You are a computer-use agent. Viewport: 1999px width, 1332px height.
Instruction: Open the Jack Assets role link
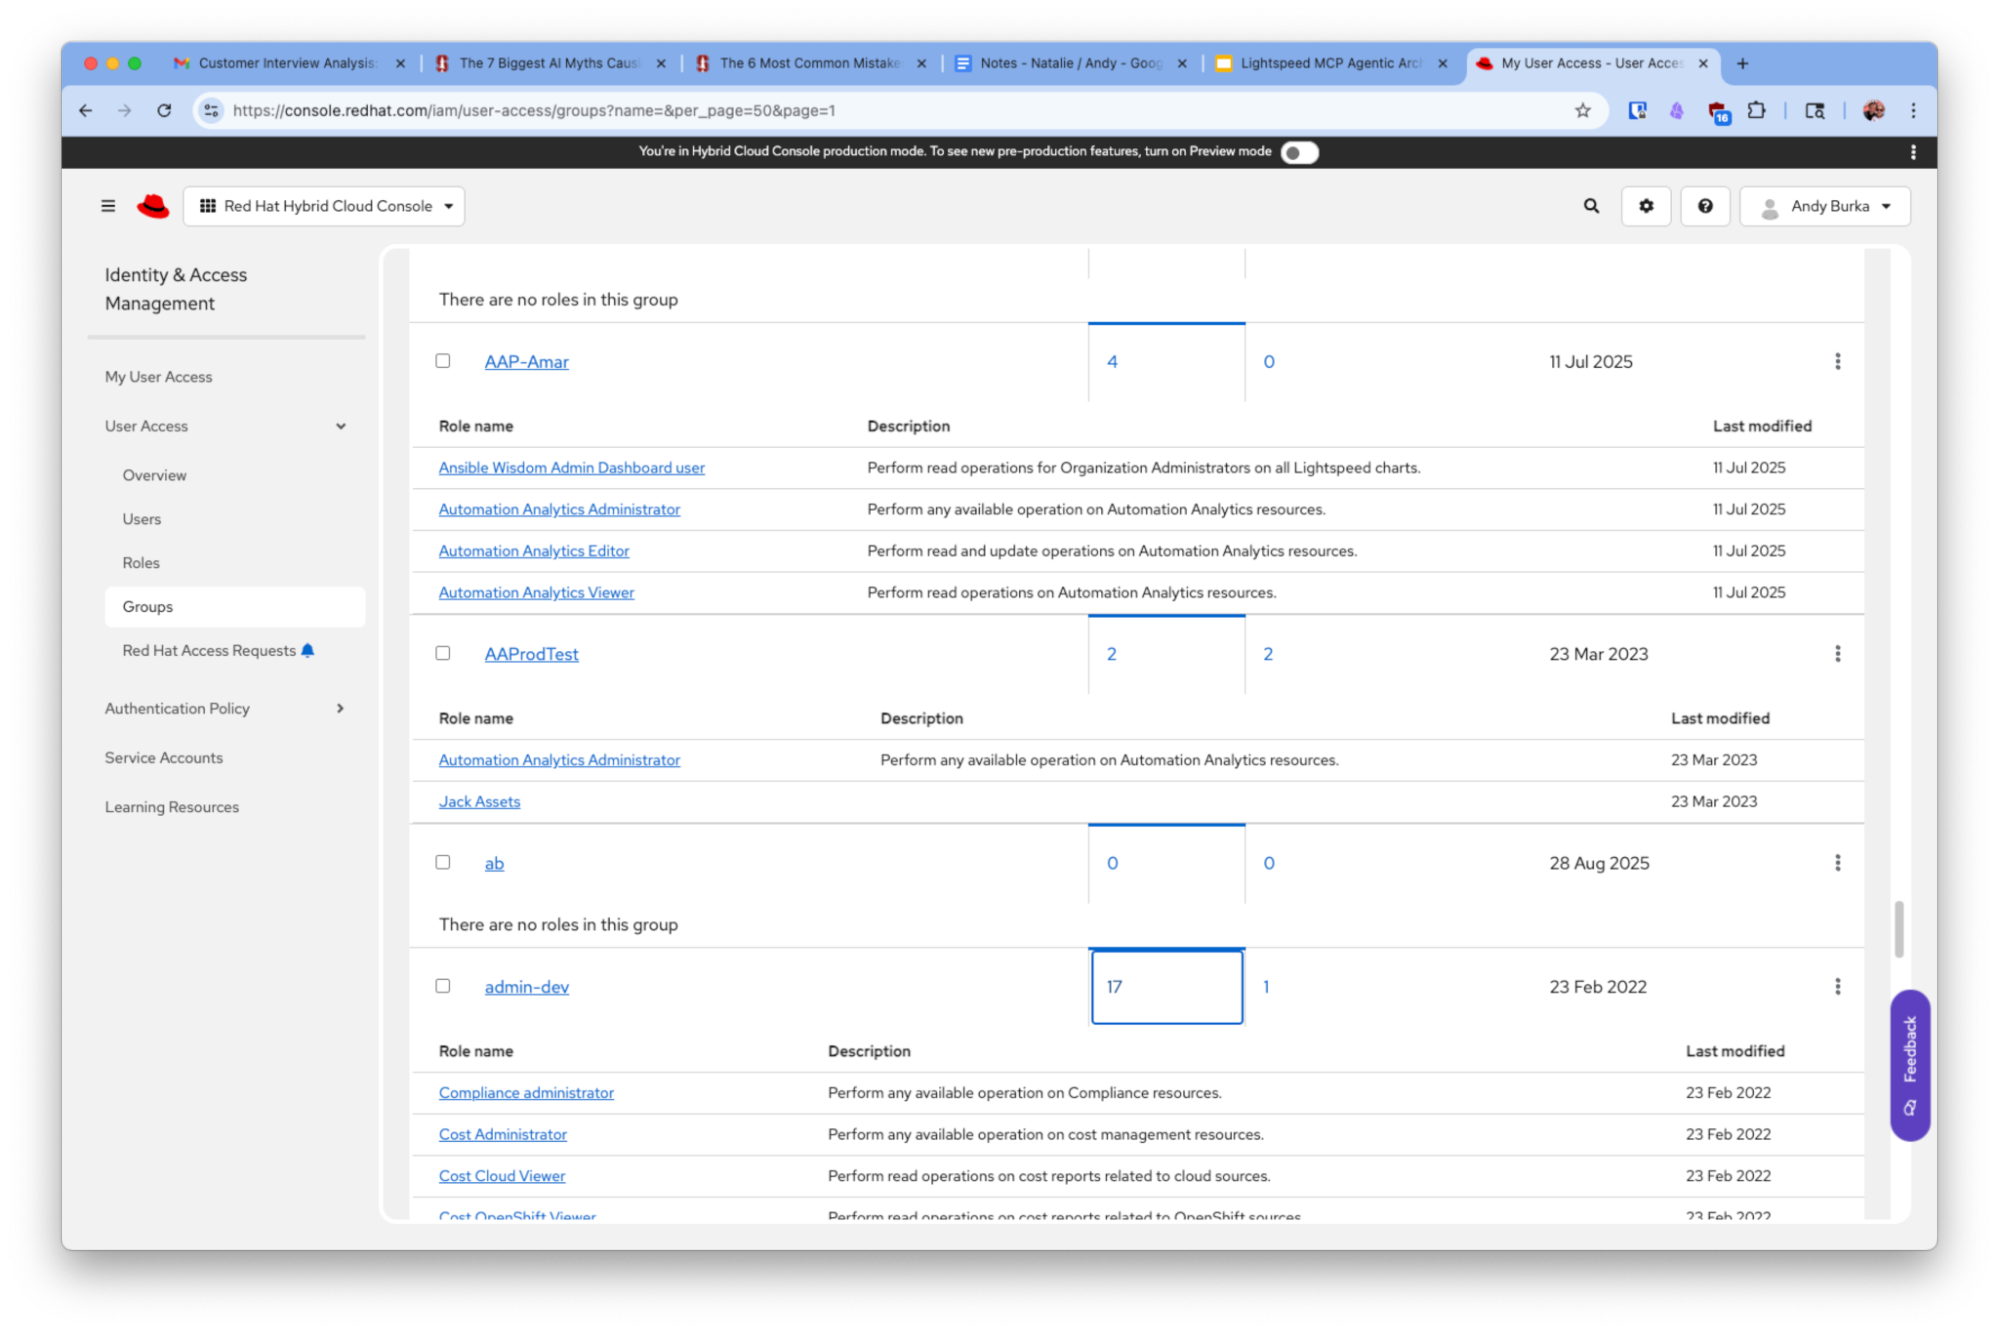(x=479, y=802)
